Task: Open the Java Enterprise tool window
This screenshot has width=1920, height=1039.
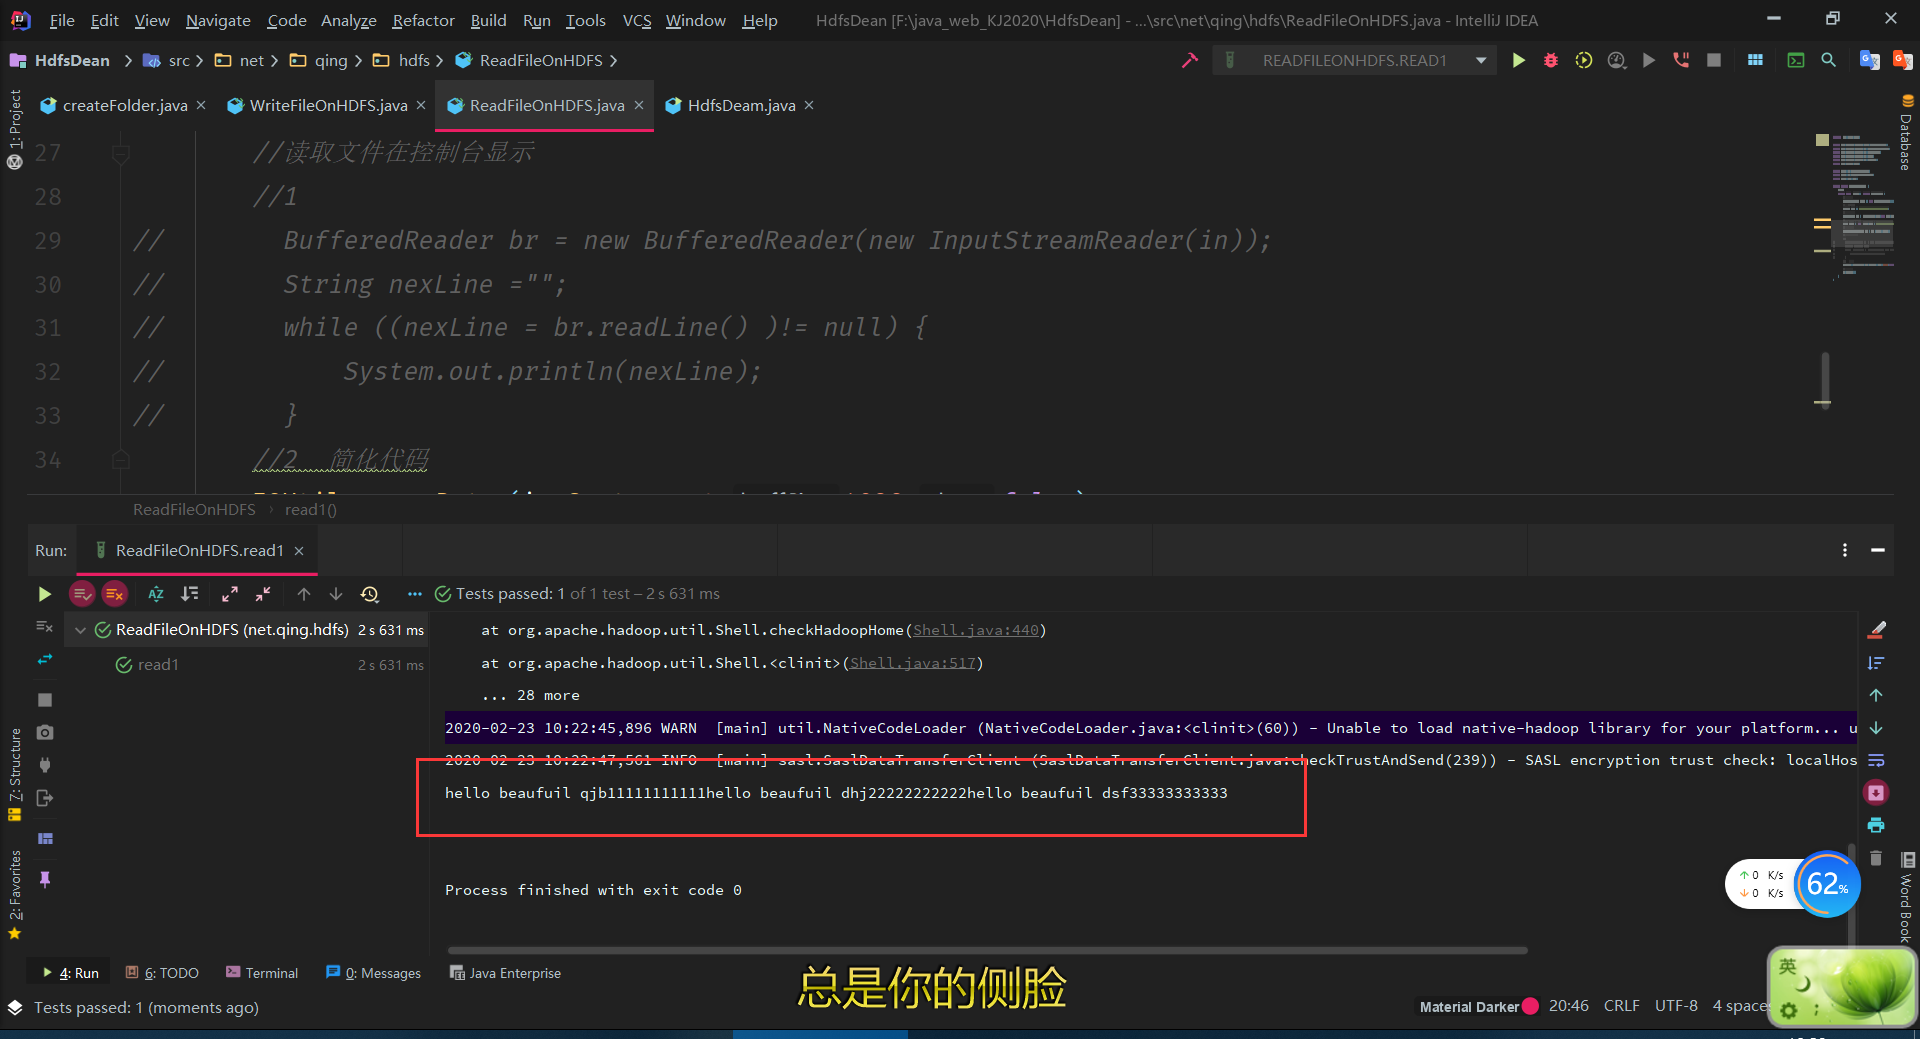Action: pyautogui.click(x=506, y=973)
